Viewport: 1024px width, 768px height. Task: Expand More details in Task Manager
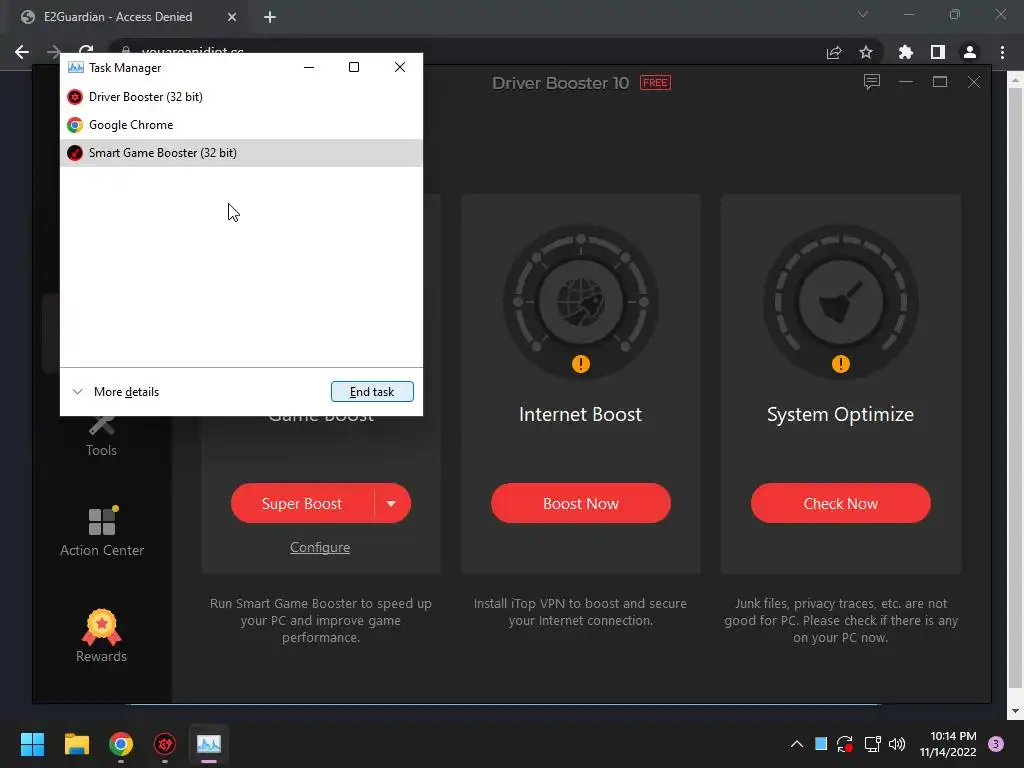pyautogui.click(x=116, y=392)
